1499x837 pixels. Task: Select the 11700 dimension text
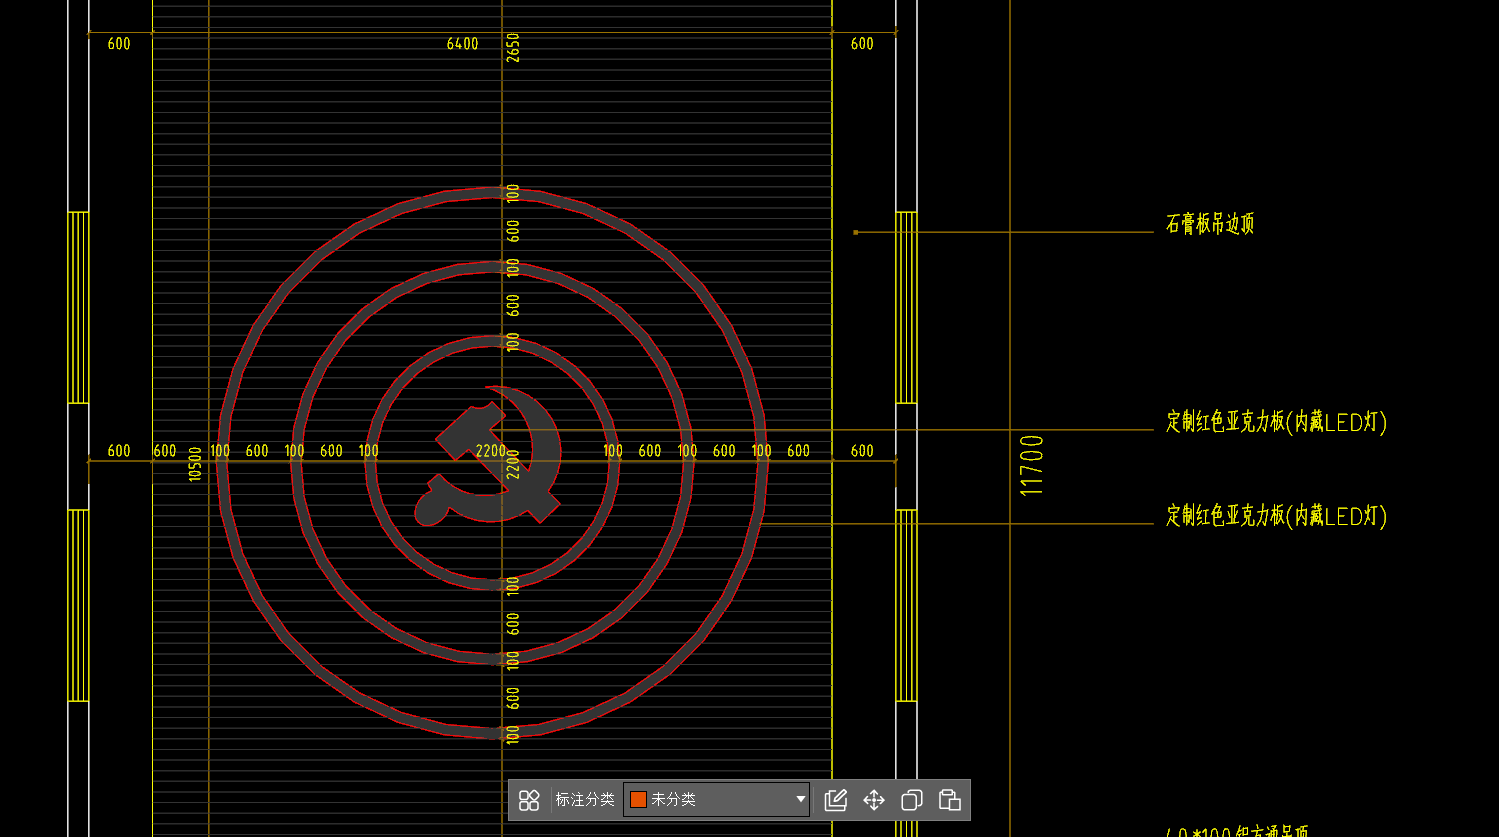click(x=1031, y=465)
